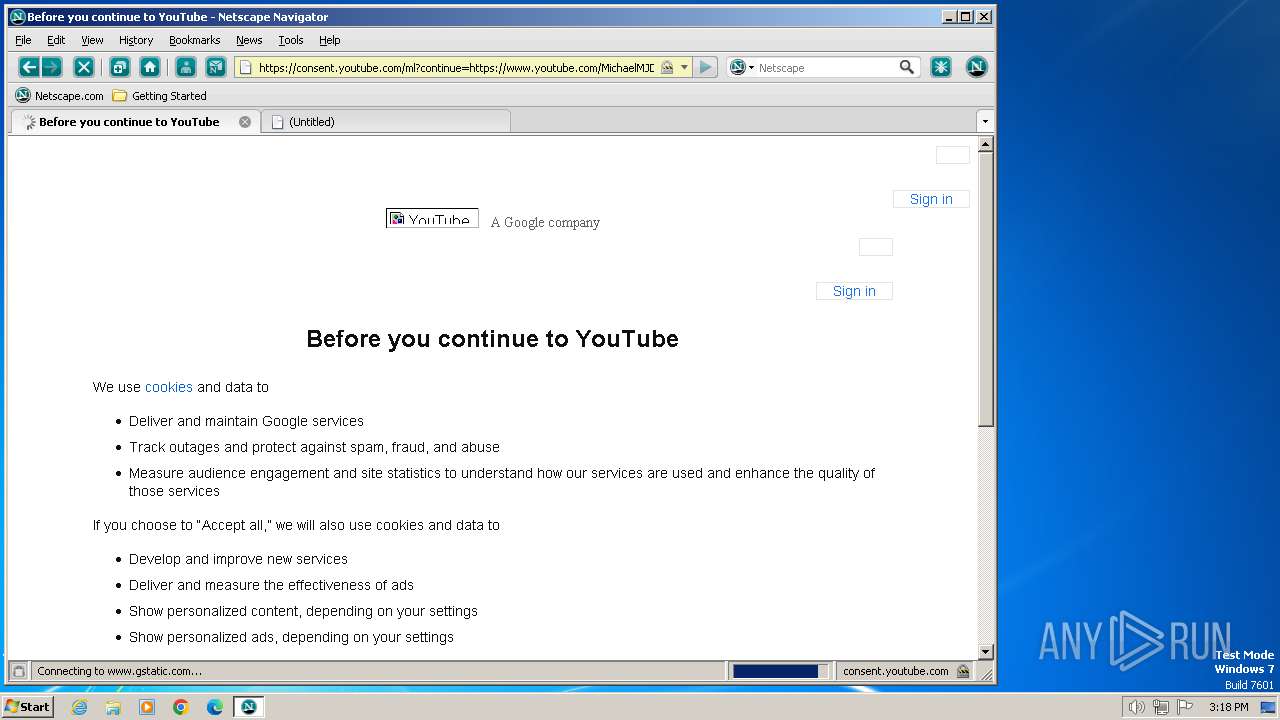Image resolution: width=1280 pixels, height=720 pixels.
Task: Open the News menu
Action: (249, 40)
